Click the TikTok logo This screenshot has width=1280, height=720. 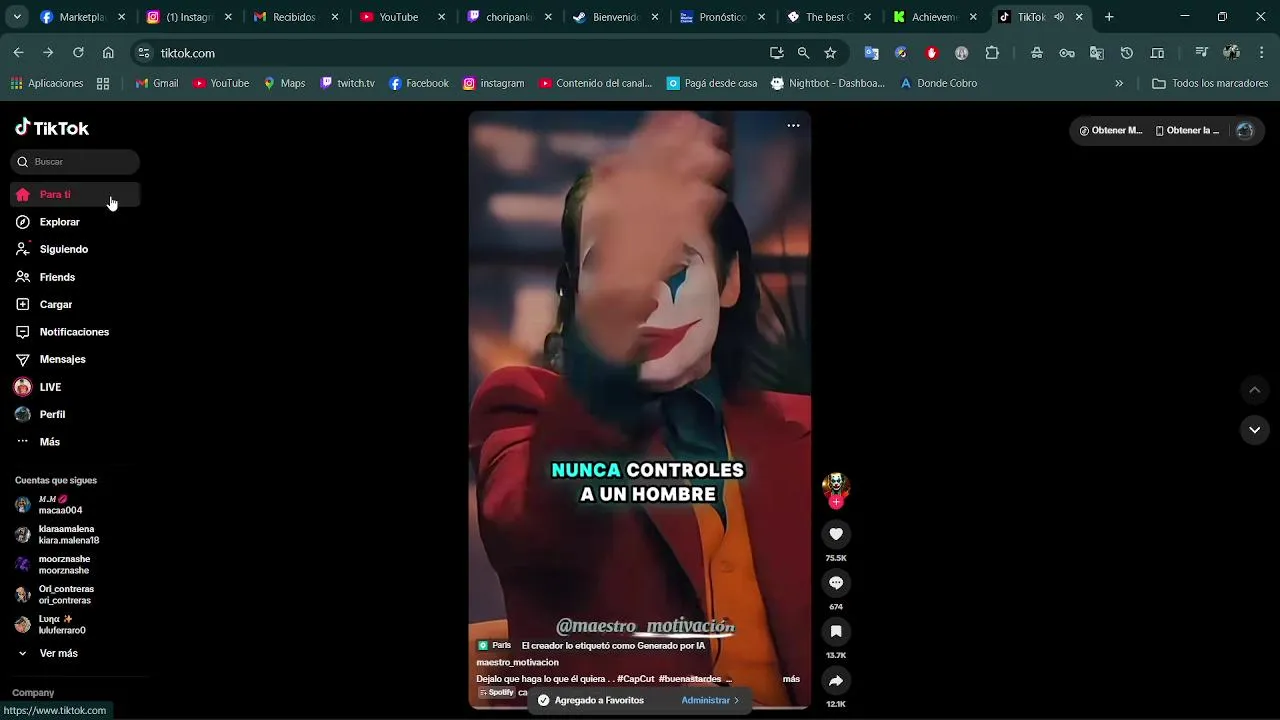coord(52,127)
